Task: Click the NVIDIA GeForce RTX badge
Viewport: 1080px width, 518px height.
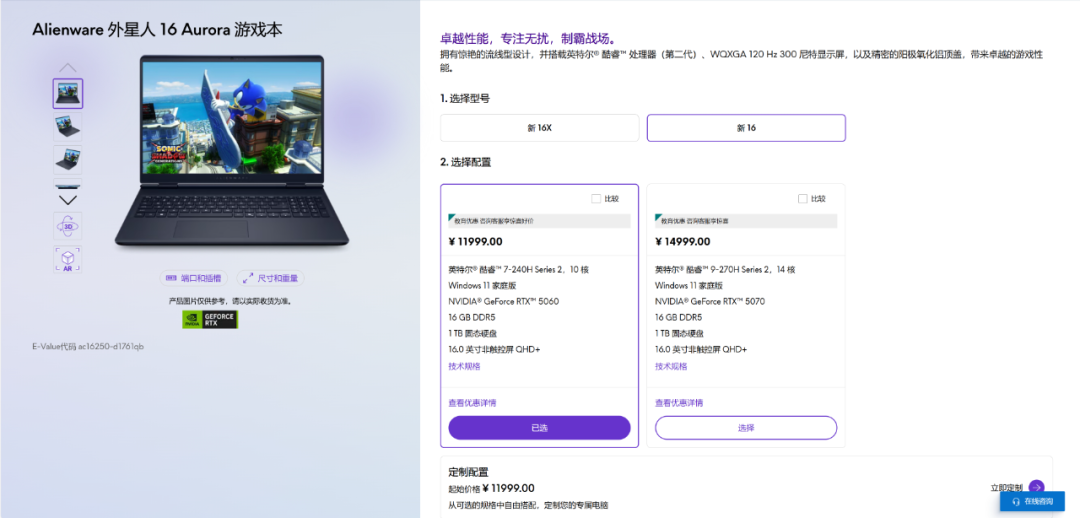Action: click(x=210, y=319)
